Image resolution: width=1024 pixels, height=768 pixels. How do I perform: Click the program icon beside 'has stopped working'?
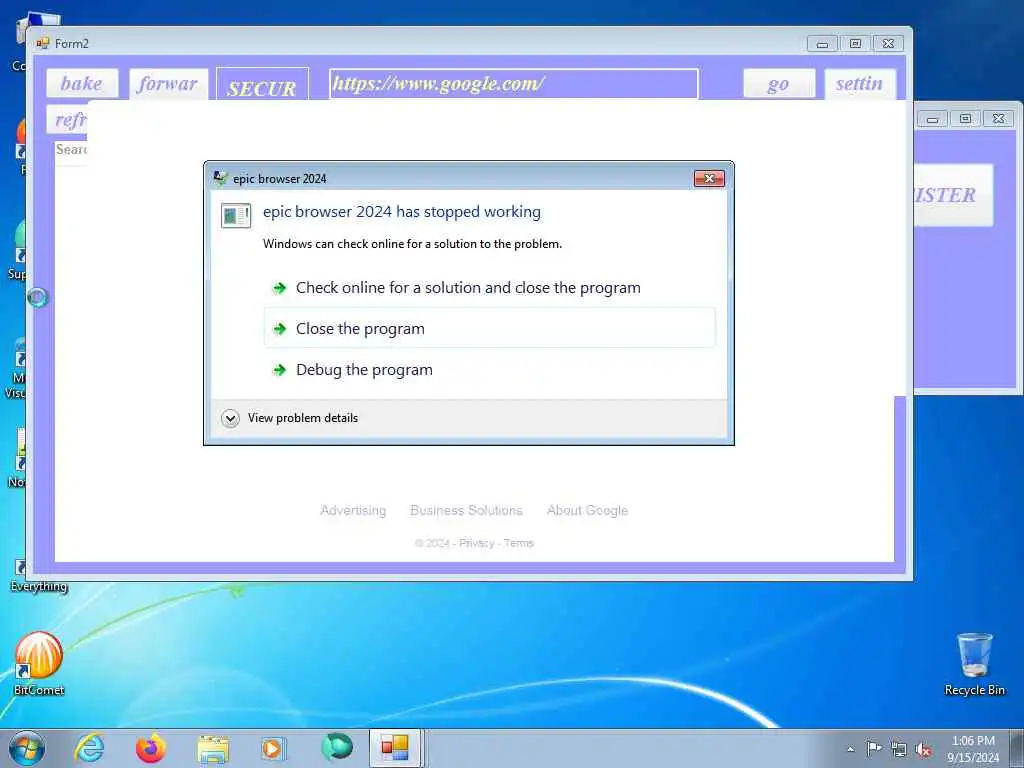coord(236,216)
